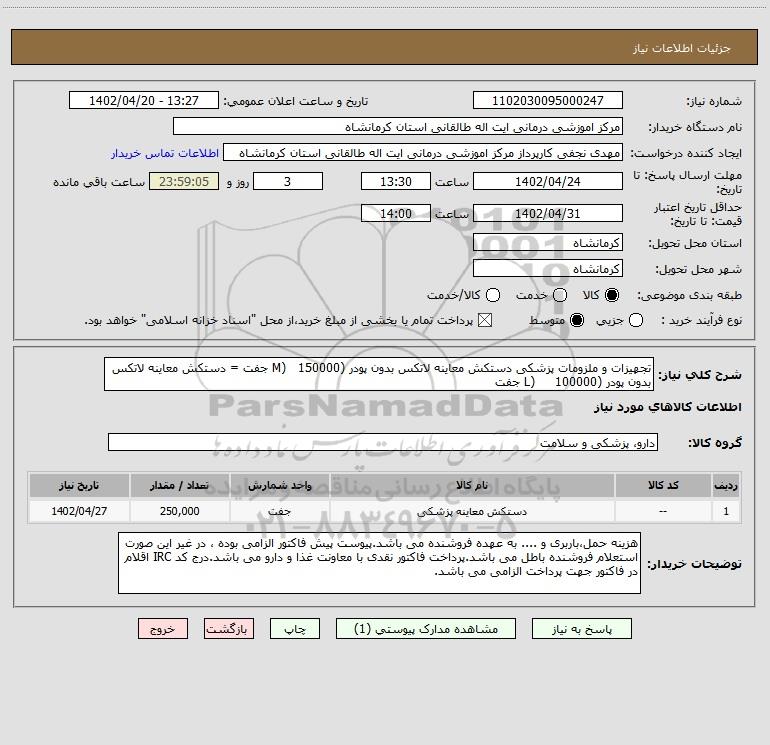Click the مشاهده مدارک پیوستی (1) button
Image resolution: width=770 pixels, height=745 pixels.
click(x=426, y=629)
